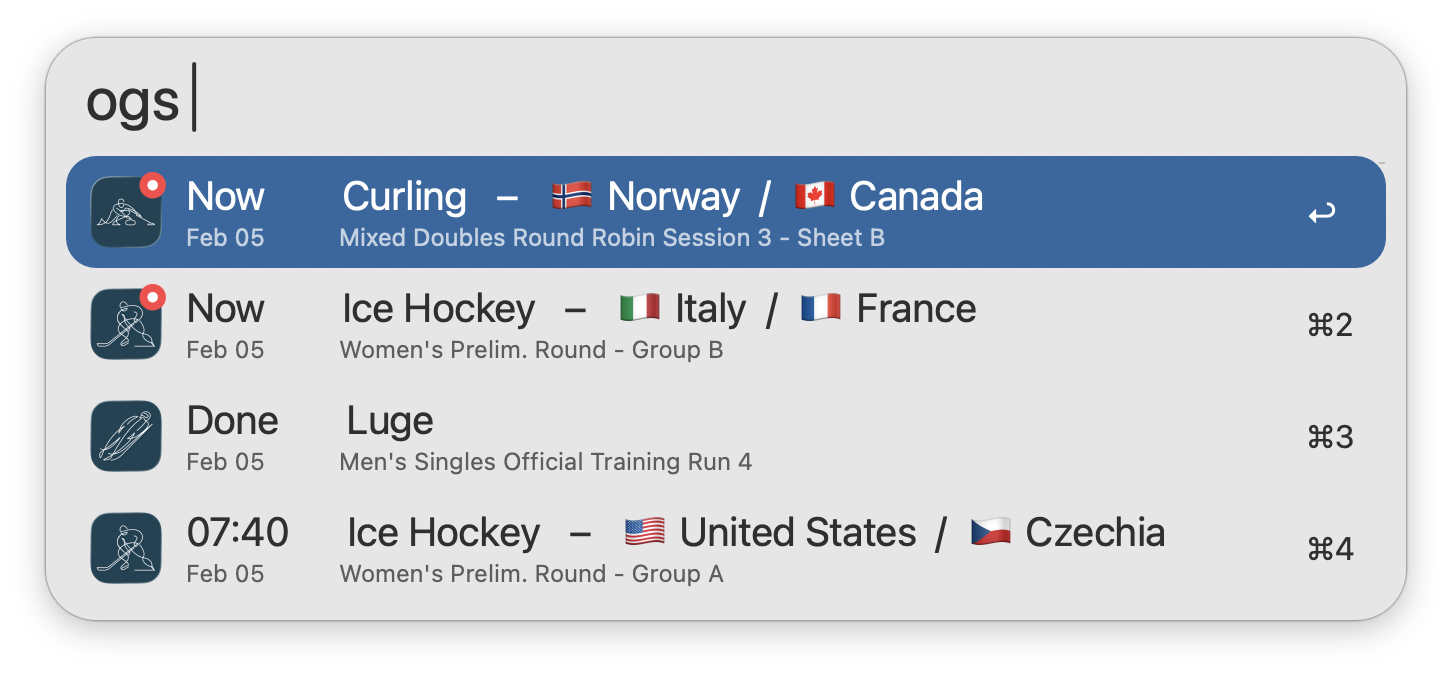Click the Norway flag emoji
The image size is (1452, 674).
coord(570,196)
